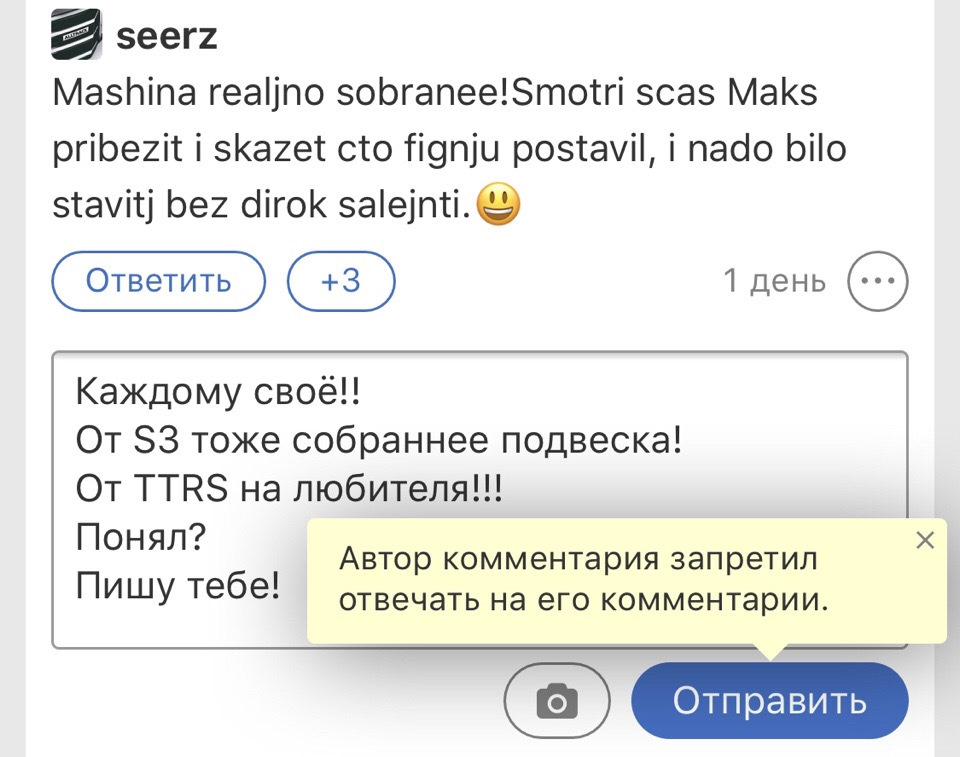Click the yellow tooltip message text
The image size is (960, 757).
(x=585, y=580)
